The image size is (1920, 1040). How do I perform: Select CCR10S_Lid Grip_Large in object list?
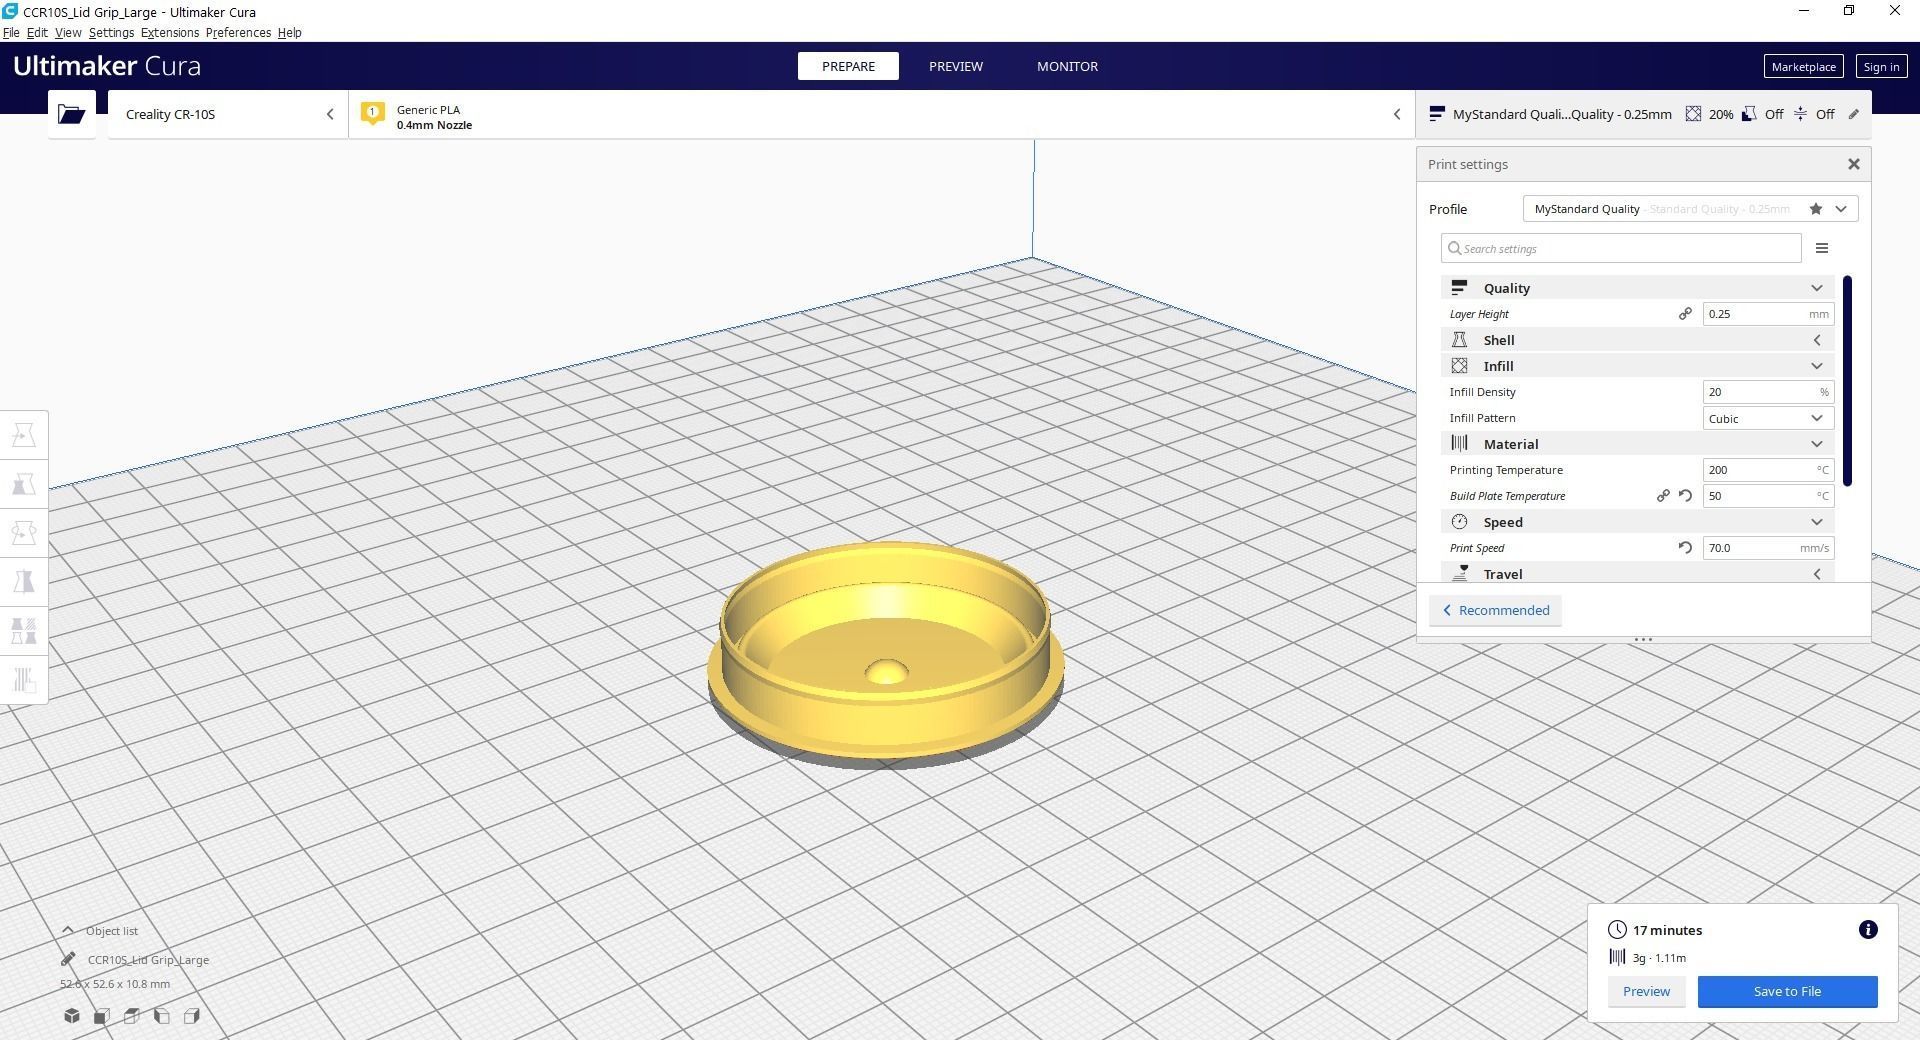point(148,959)
